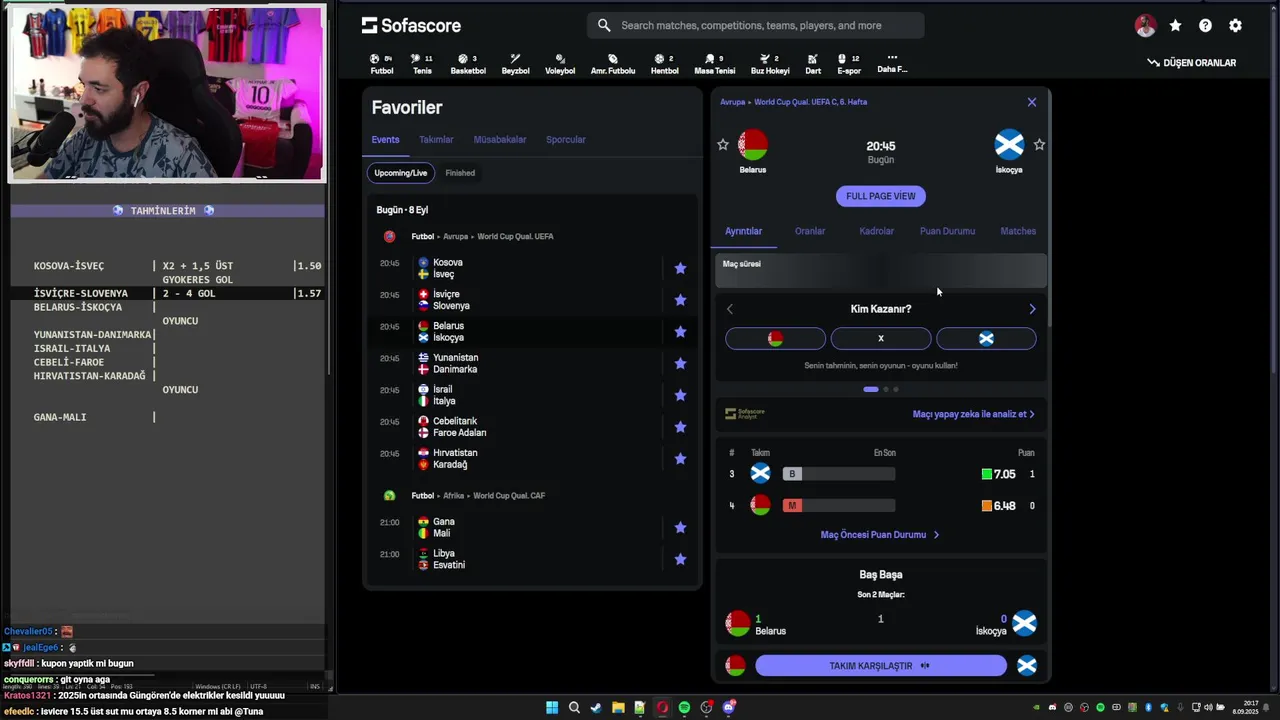Open Steam from the taskbar
Viewport: 1280px width, 720px height.
click(596, 708)
